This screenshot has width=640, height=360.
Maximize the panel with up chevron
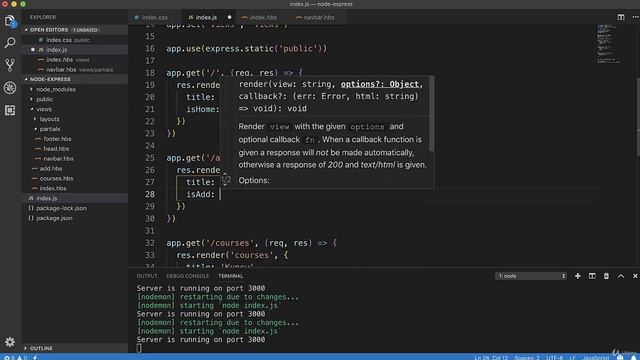click(x=620, y=276)
